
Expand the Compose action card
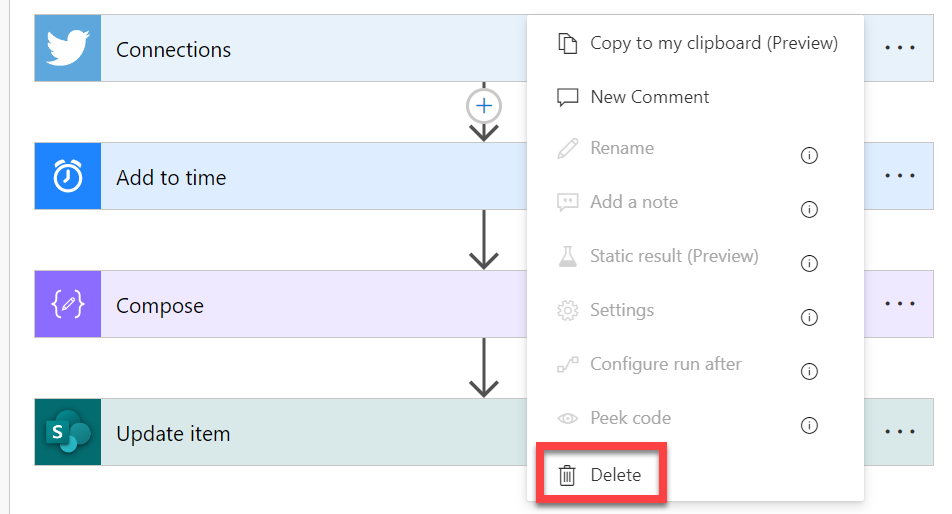[300, 305]
